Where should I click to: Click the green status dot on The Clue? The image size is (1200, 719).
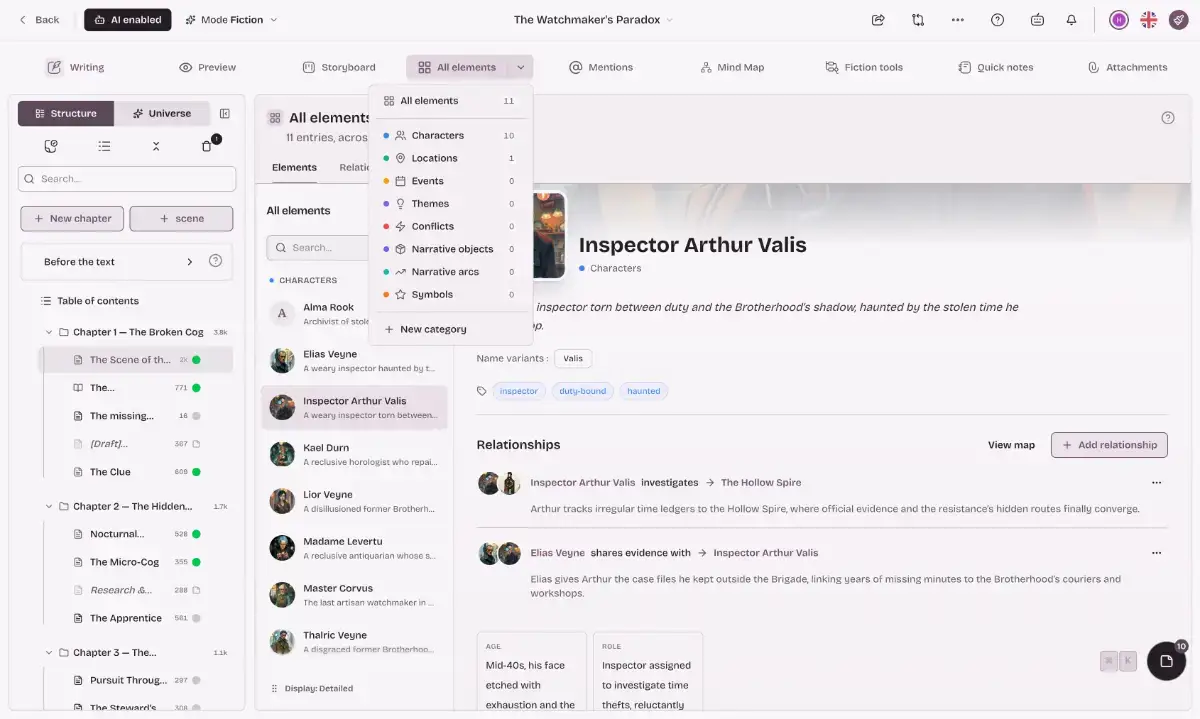197,472
